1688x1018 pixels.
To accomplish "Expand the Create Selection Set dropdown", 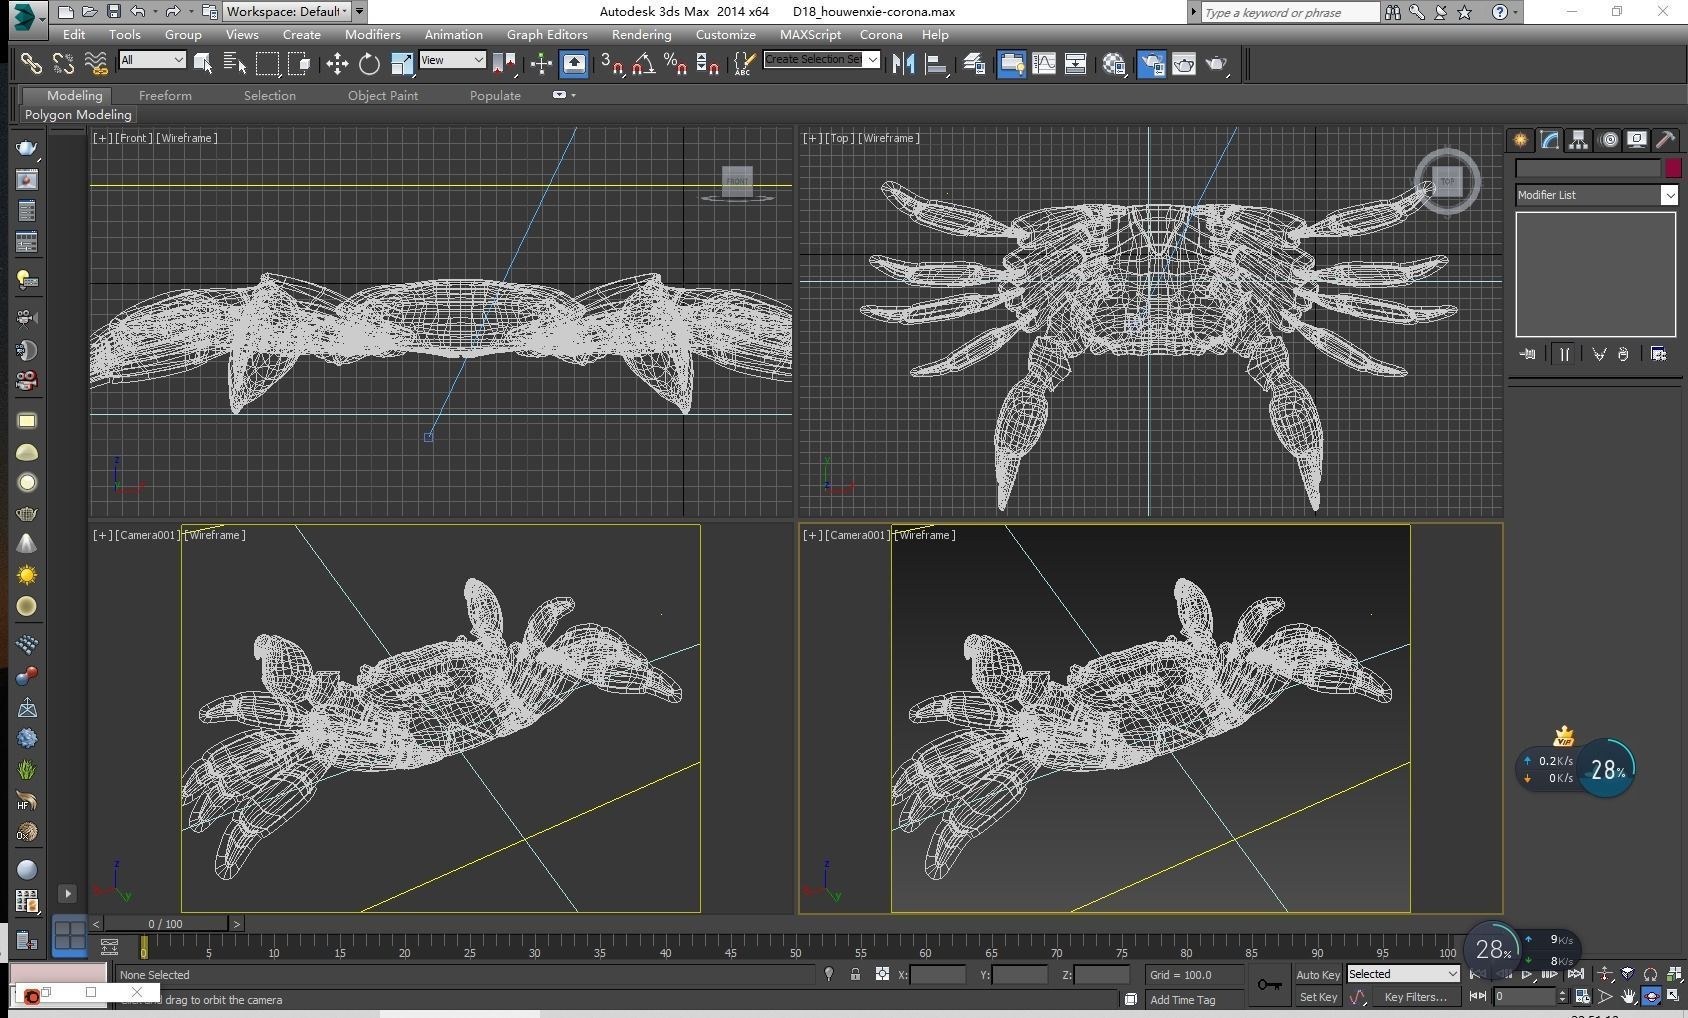I will 872,60.
